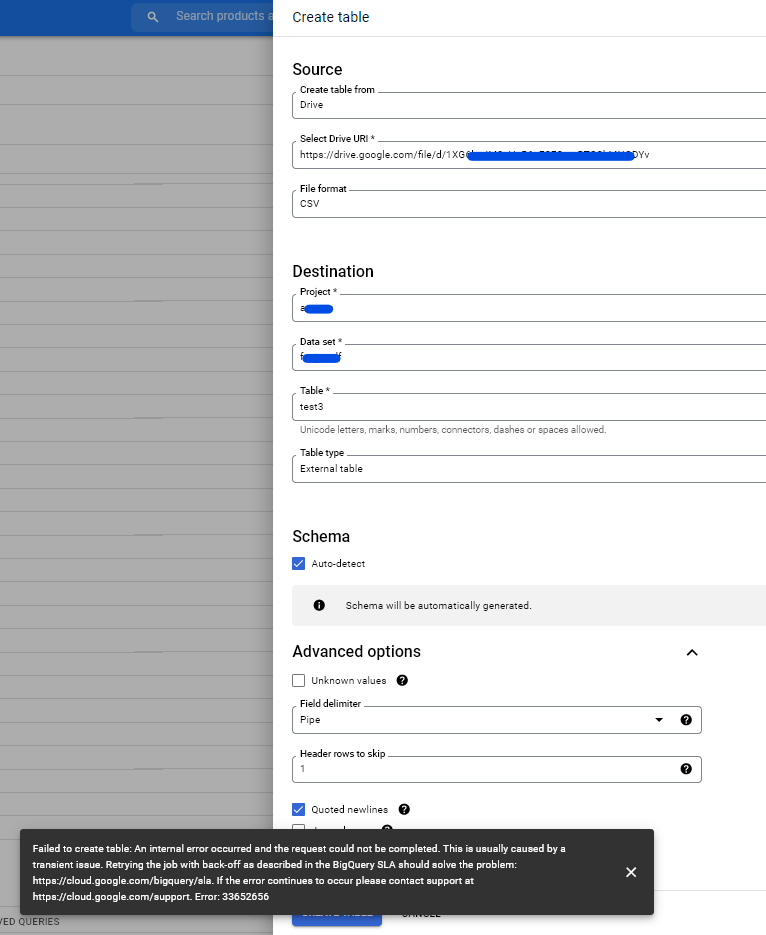Click the Schema will be automatically generated text
Screen dimensions: 766x935
439,605
